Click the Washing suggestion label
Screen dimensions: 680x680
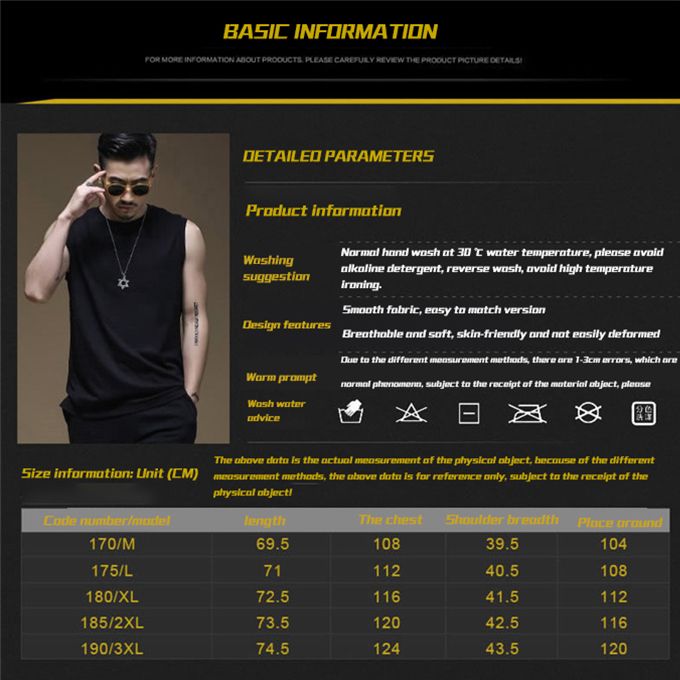(x=276, y=268)
